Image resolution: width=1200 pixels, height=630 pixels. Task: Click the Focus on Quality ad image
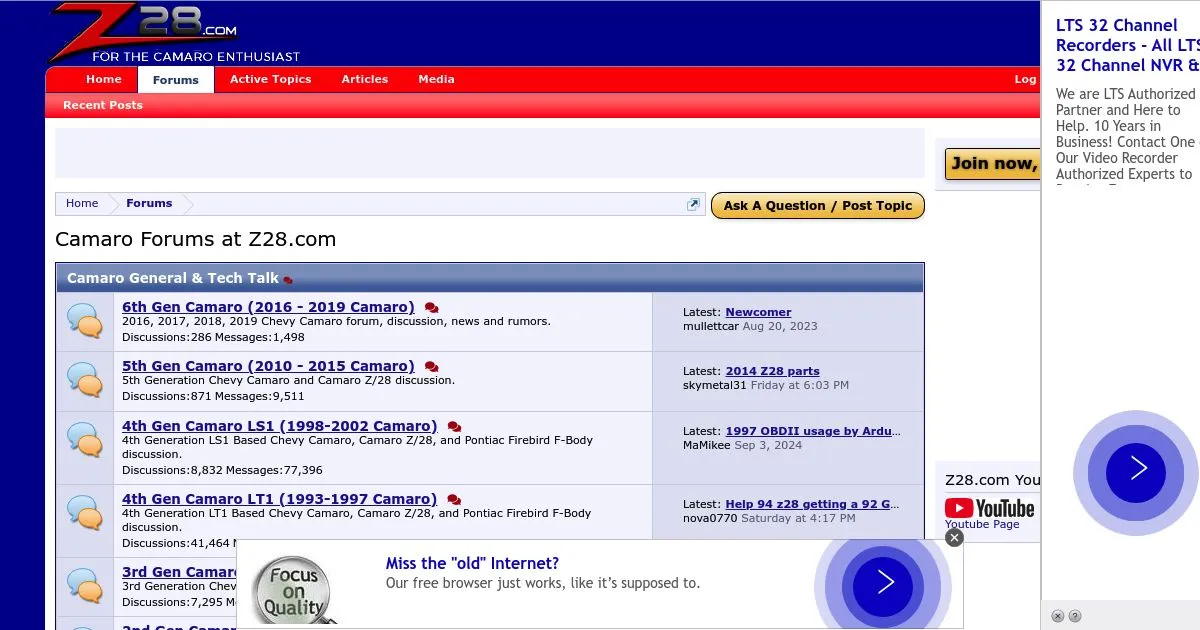[x=293, y=591]
